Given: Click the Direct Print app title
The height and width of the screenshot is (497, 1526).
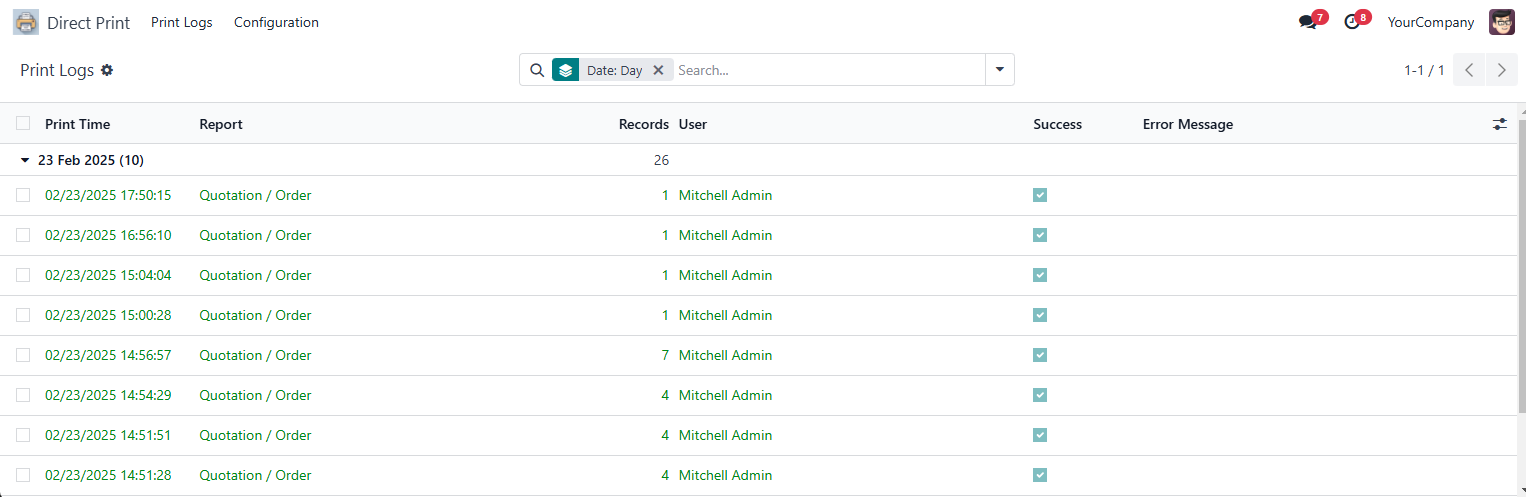Looking at the screenshot, I should [88, 22].
